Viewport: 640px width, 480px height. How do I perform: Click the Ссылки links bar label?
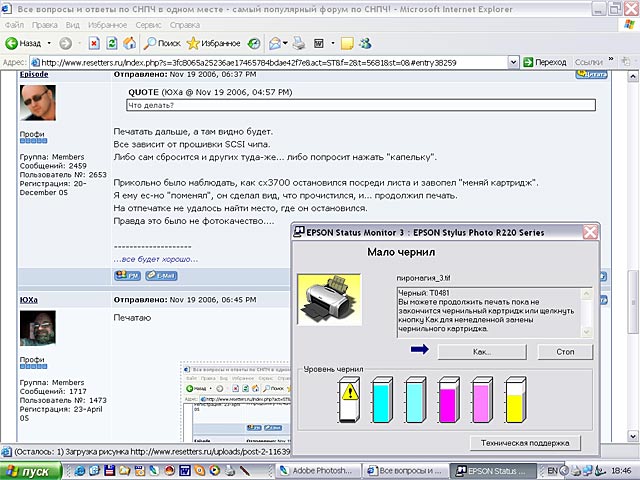[x=589, y=62]
